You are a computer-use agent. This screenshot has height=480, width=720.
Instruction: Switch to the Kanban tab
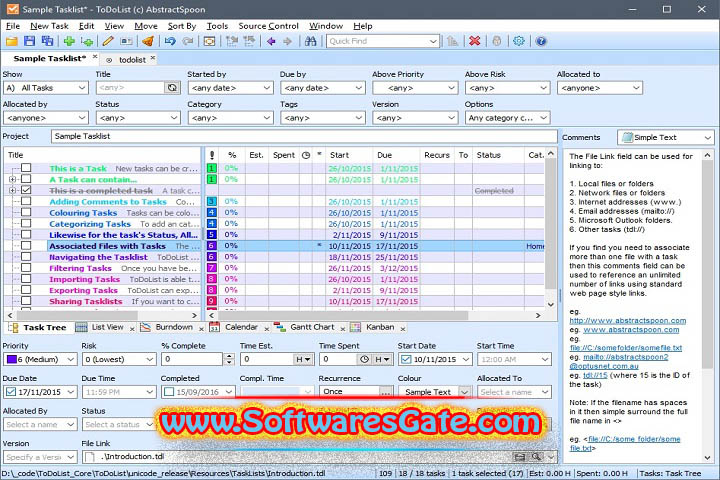(x=380, y=327)
